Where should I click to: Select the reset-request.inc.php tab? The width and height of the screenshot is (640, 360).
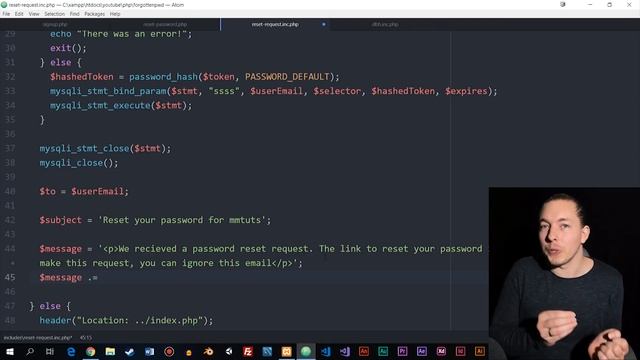pyautogui.click(x=275, y=24)
